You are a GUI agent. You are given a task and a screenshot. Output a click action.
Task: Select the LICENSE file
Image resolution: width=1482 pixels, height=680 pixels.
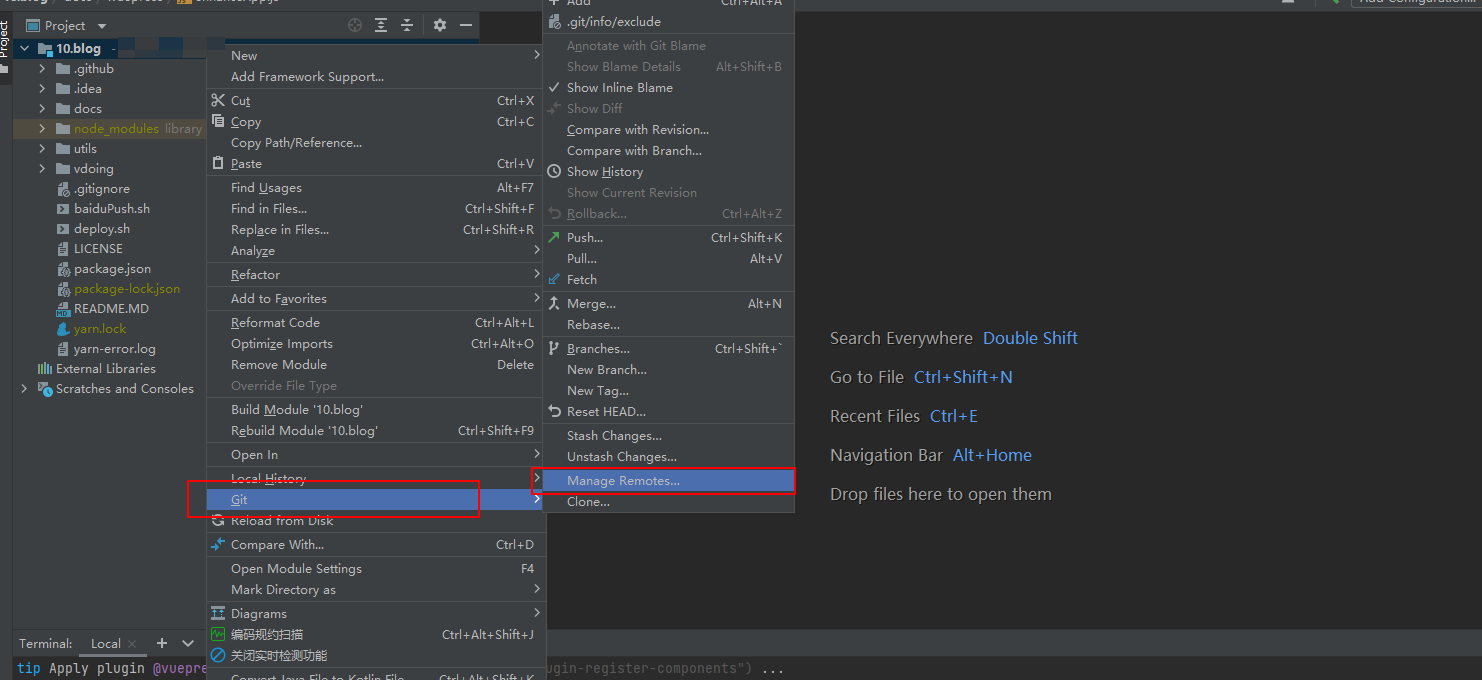pos(98,249)
